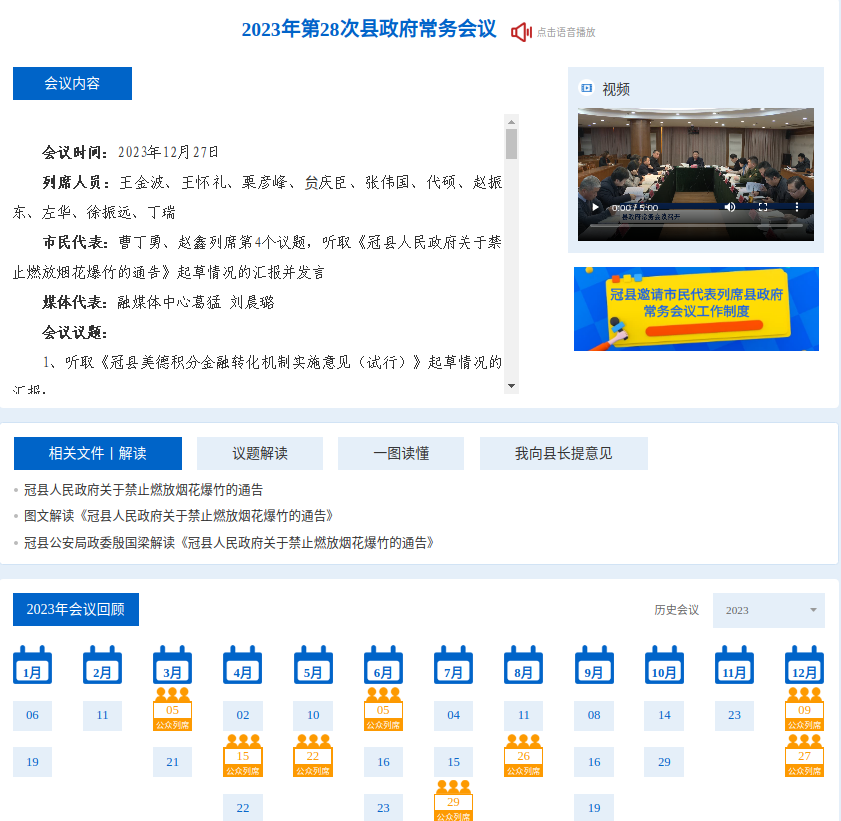841x821 pixels.
Task: Open December 09 public attendance meeting
Action: pos(804,710)
